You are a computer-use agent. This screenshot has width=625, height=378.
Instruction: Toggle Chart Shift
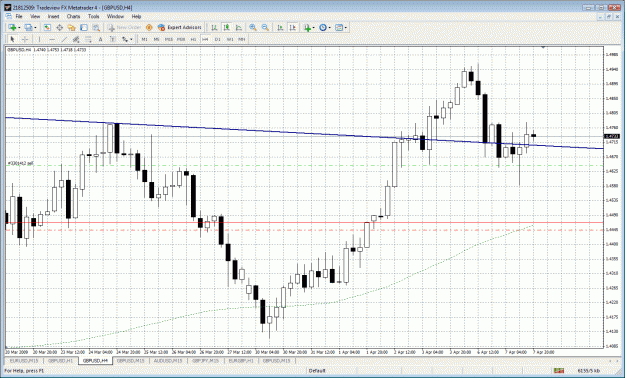[293, 28]
